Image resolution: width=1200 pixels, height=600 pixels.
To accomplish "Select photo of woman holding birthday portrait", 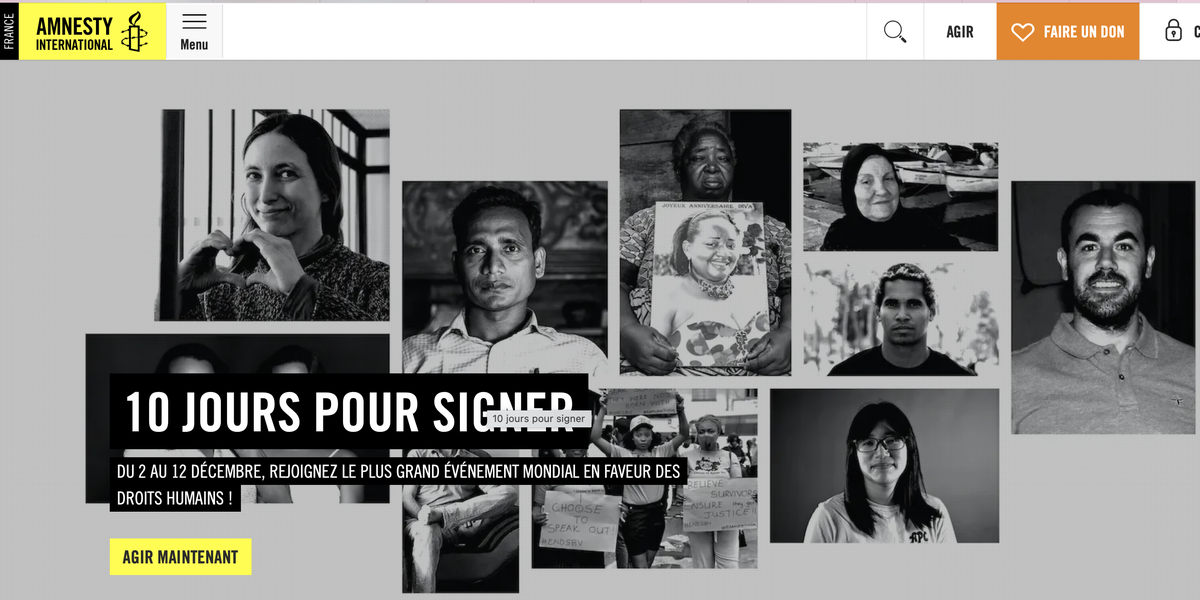I will tap(705, 242).
